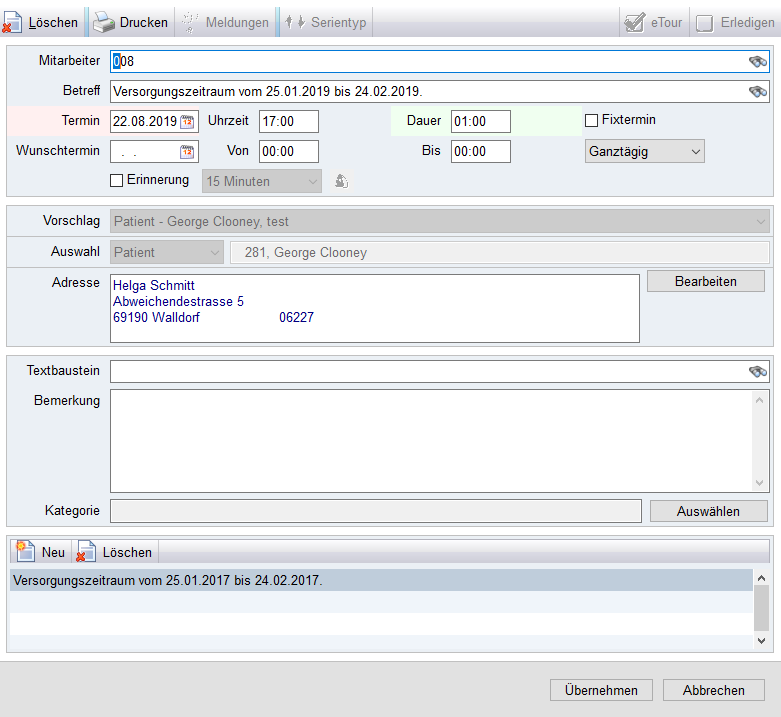
Task: Open the calendar picker for Termin date
Action: tap(187, 122)
